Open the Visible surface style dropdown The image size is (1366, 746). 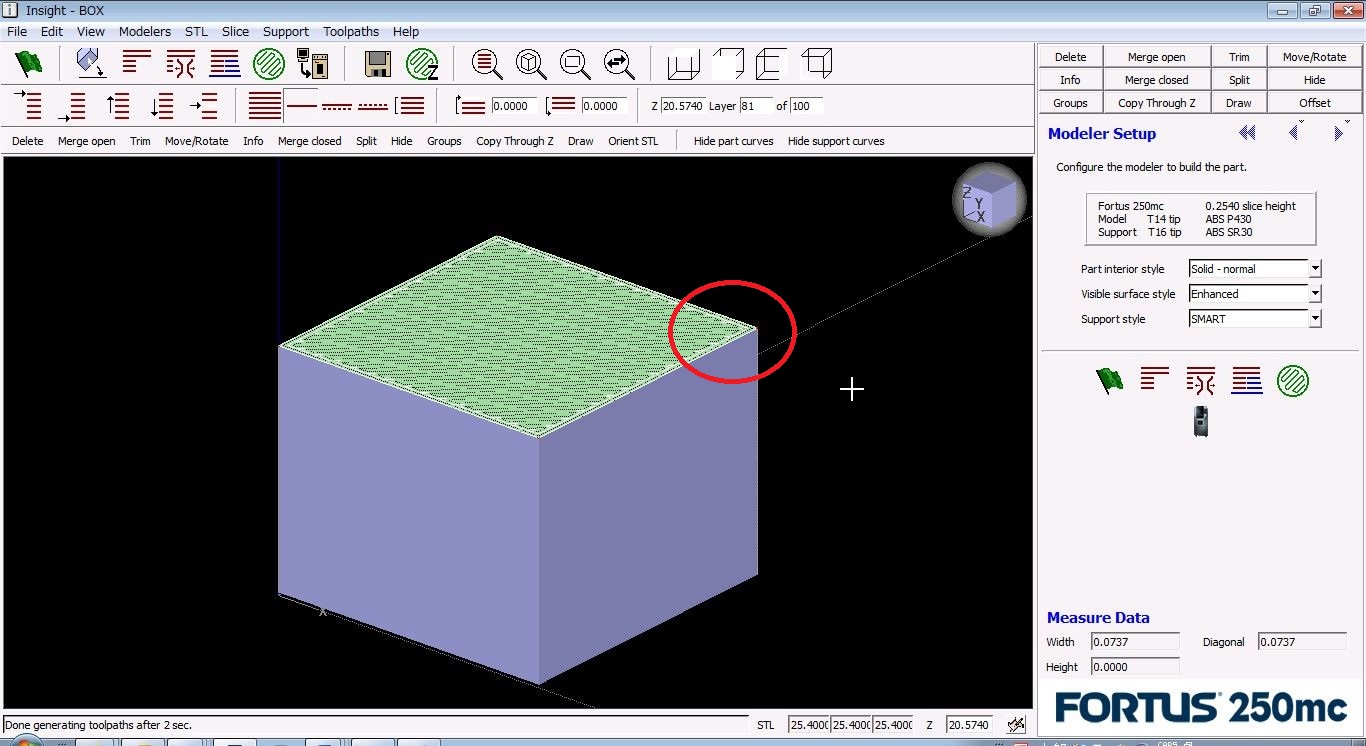tap(1315, 294)
